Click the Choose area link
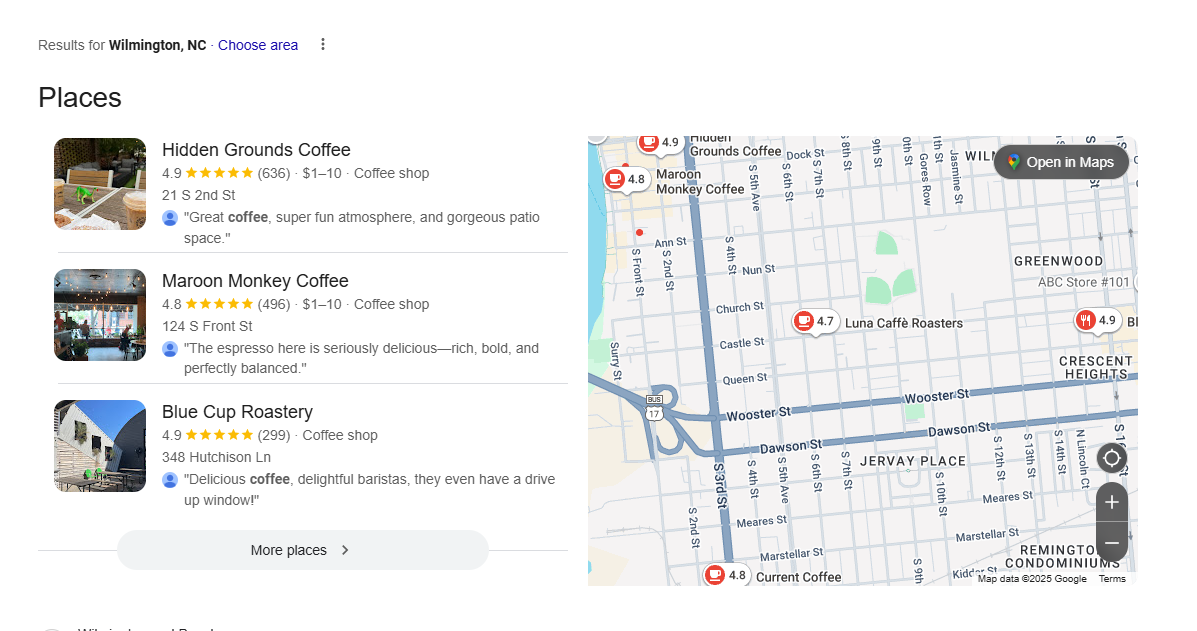 (x=258, y=45)
